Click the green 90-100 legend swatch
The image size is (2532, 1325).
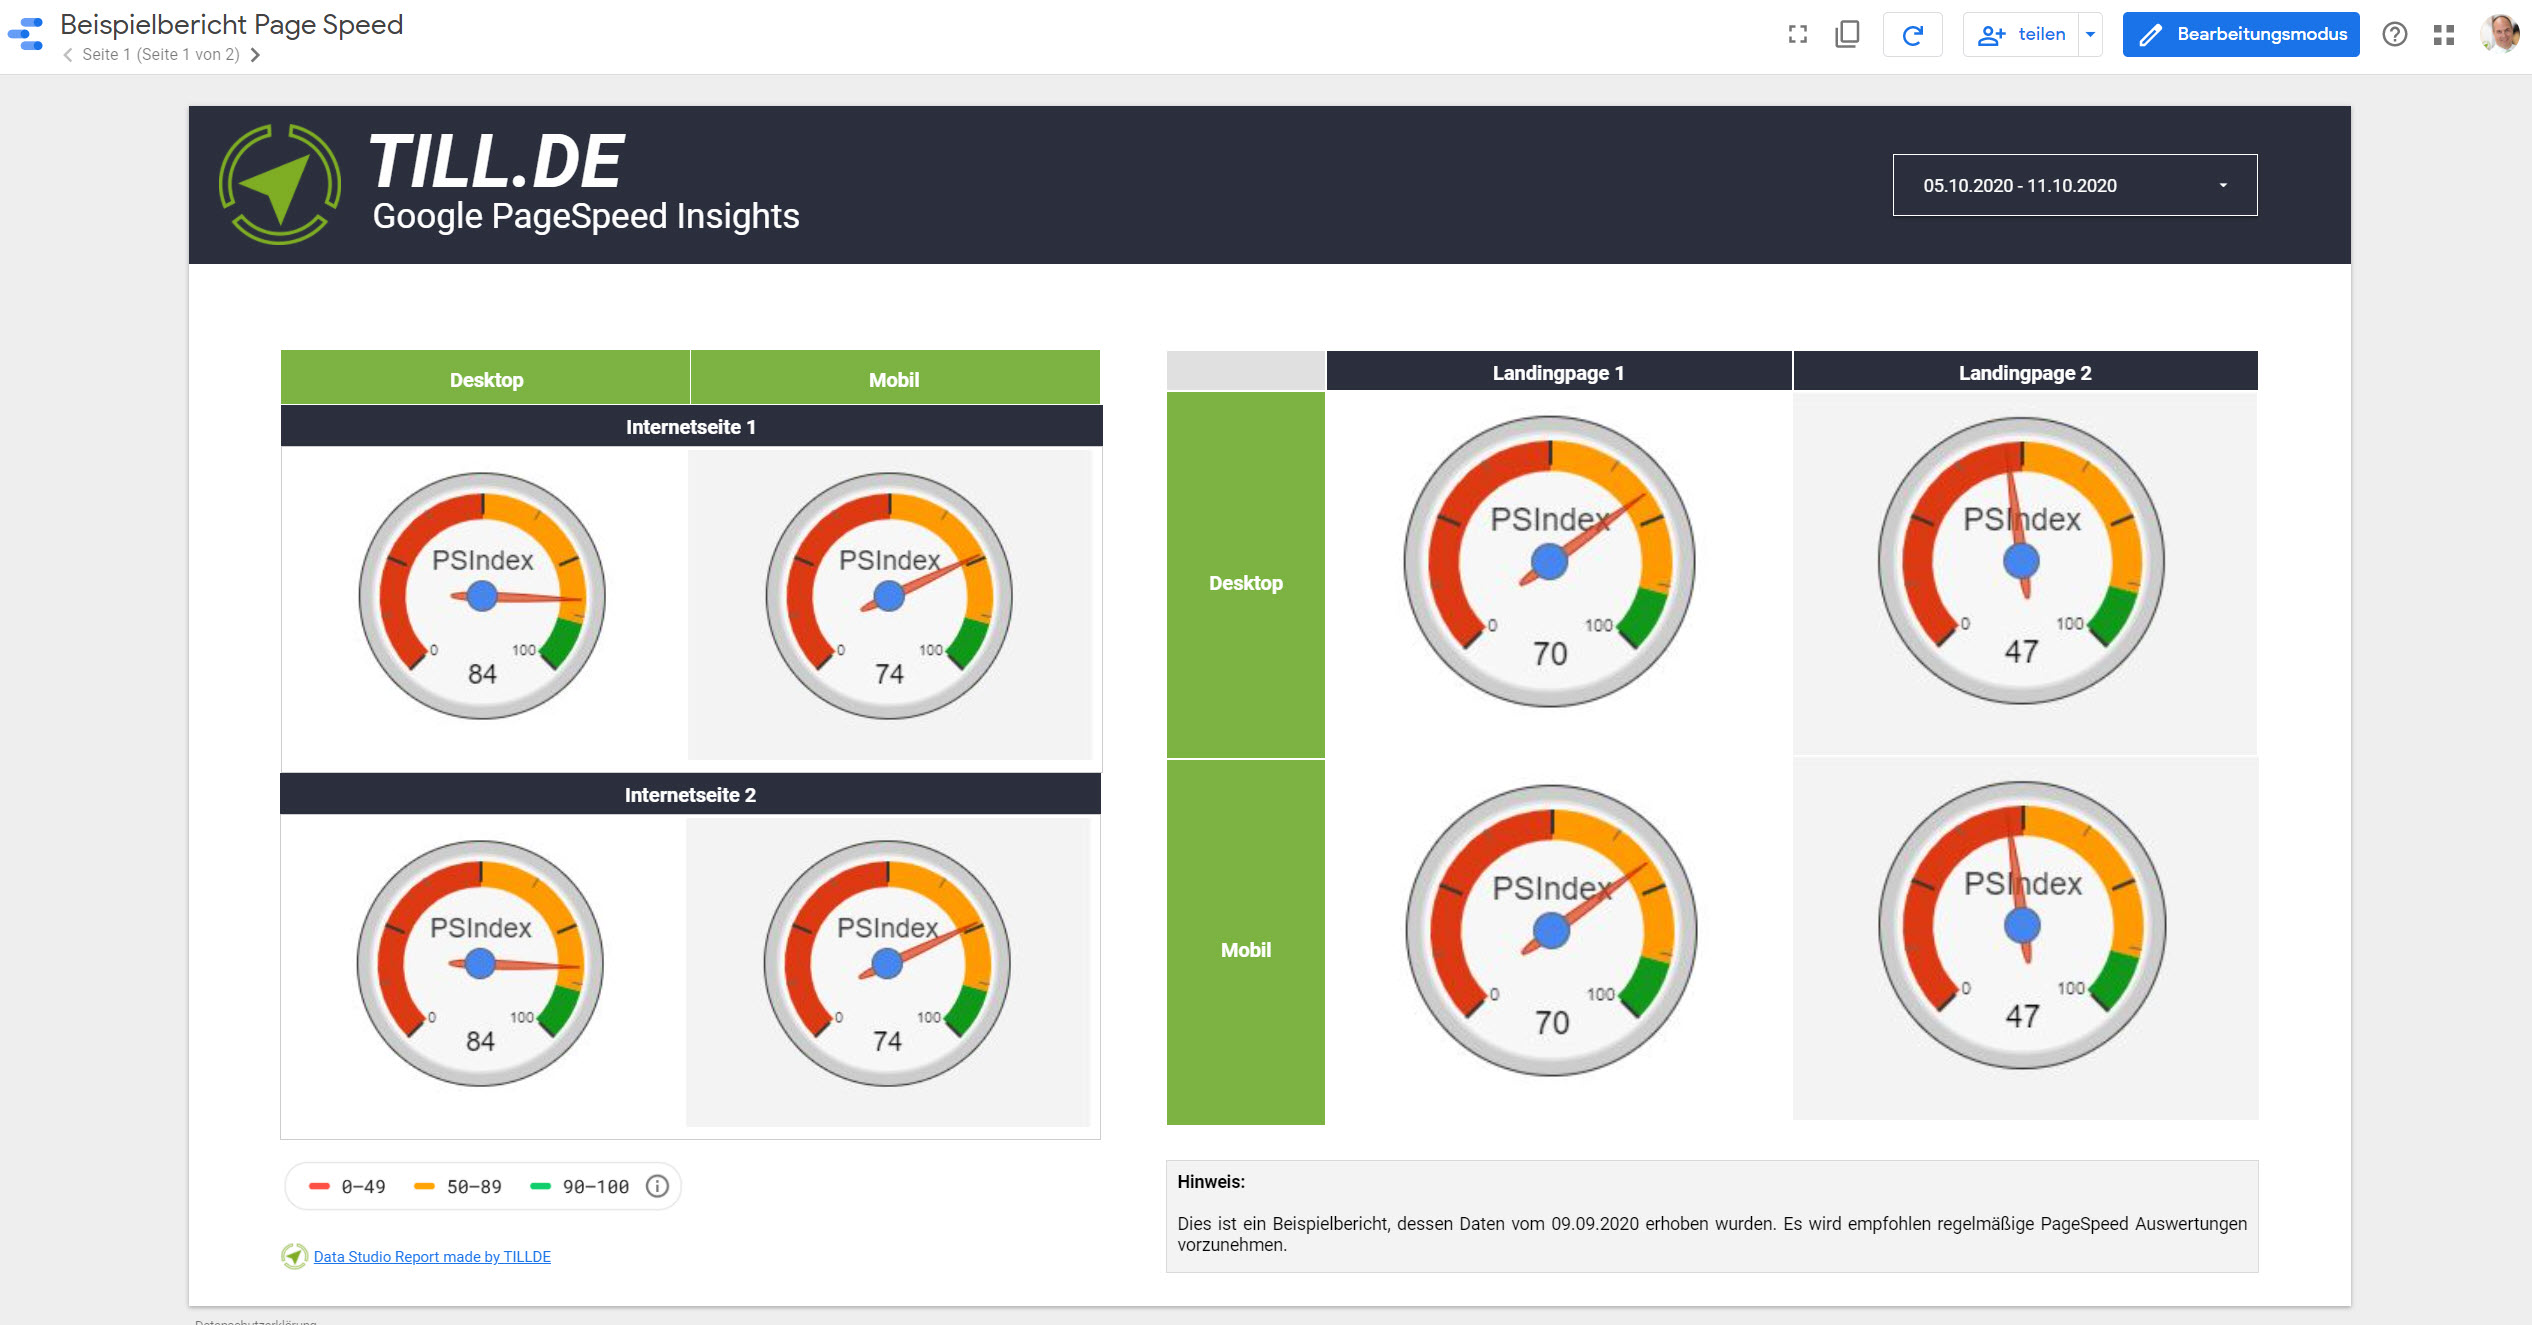540,1186
